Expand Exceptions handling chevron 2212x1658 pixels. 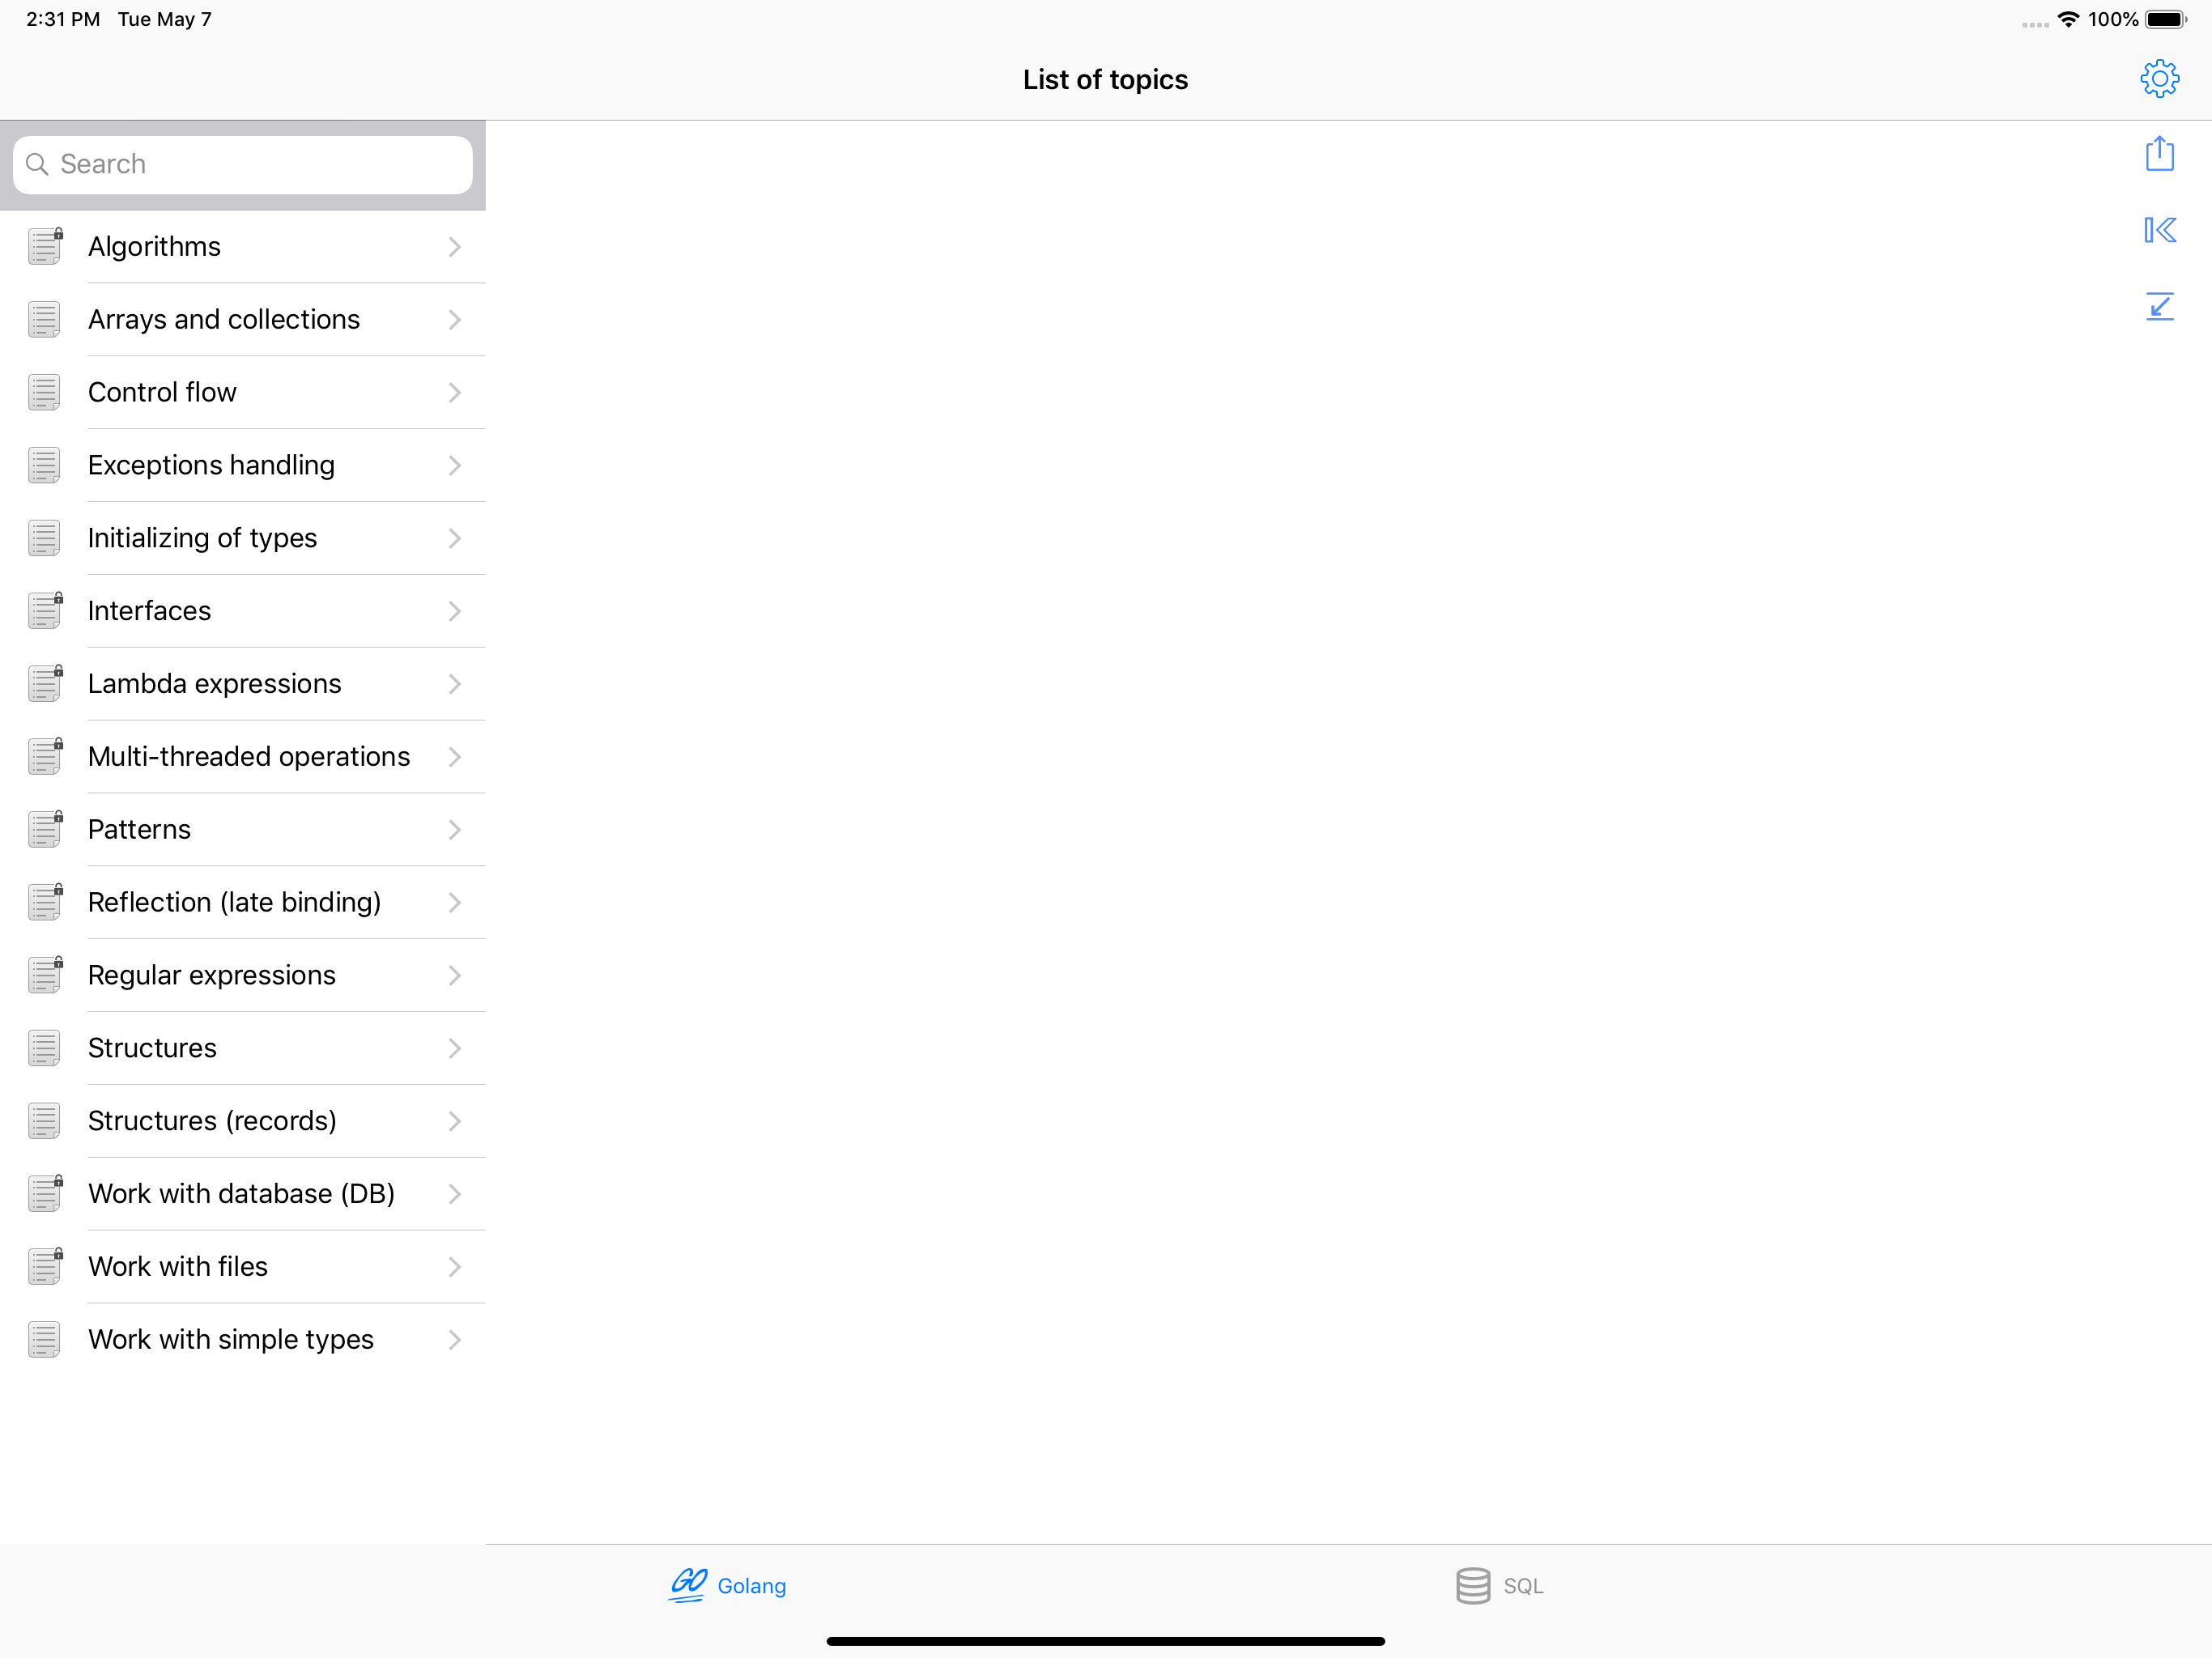[454, 465]
